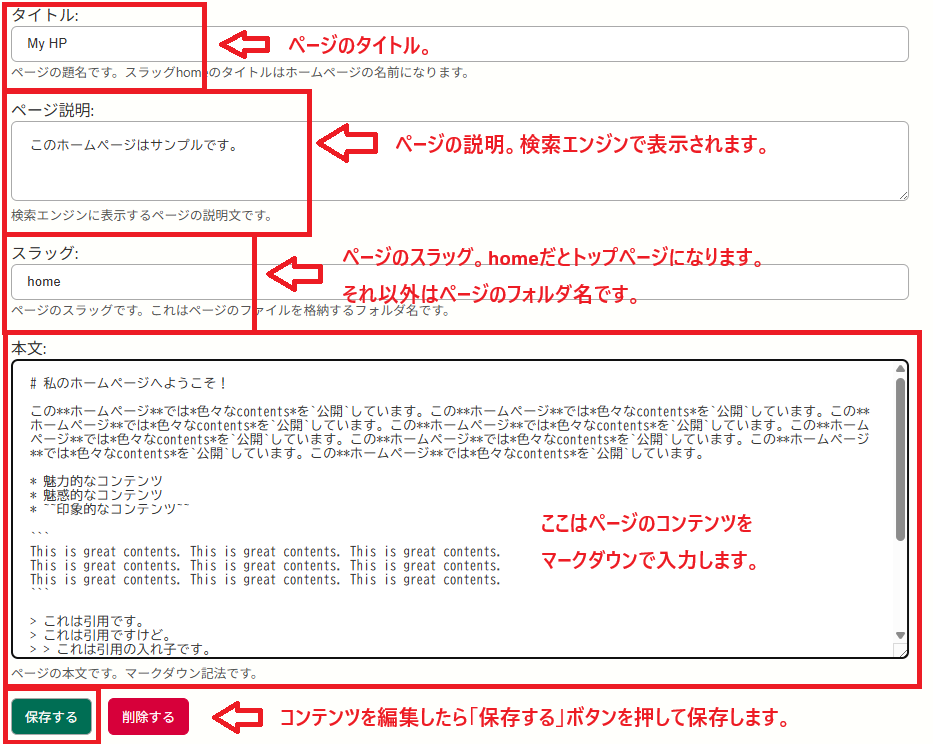Click the 保存する save button

(x=51, y=717)
